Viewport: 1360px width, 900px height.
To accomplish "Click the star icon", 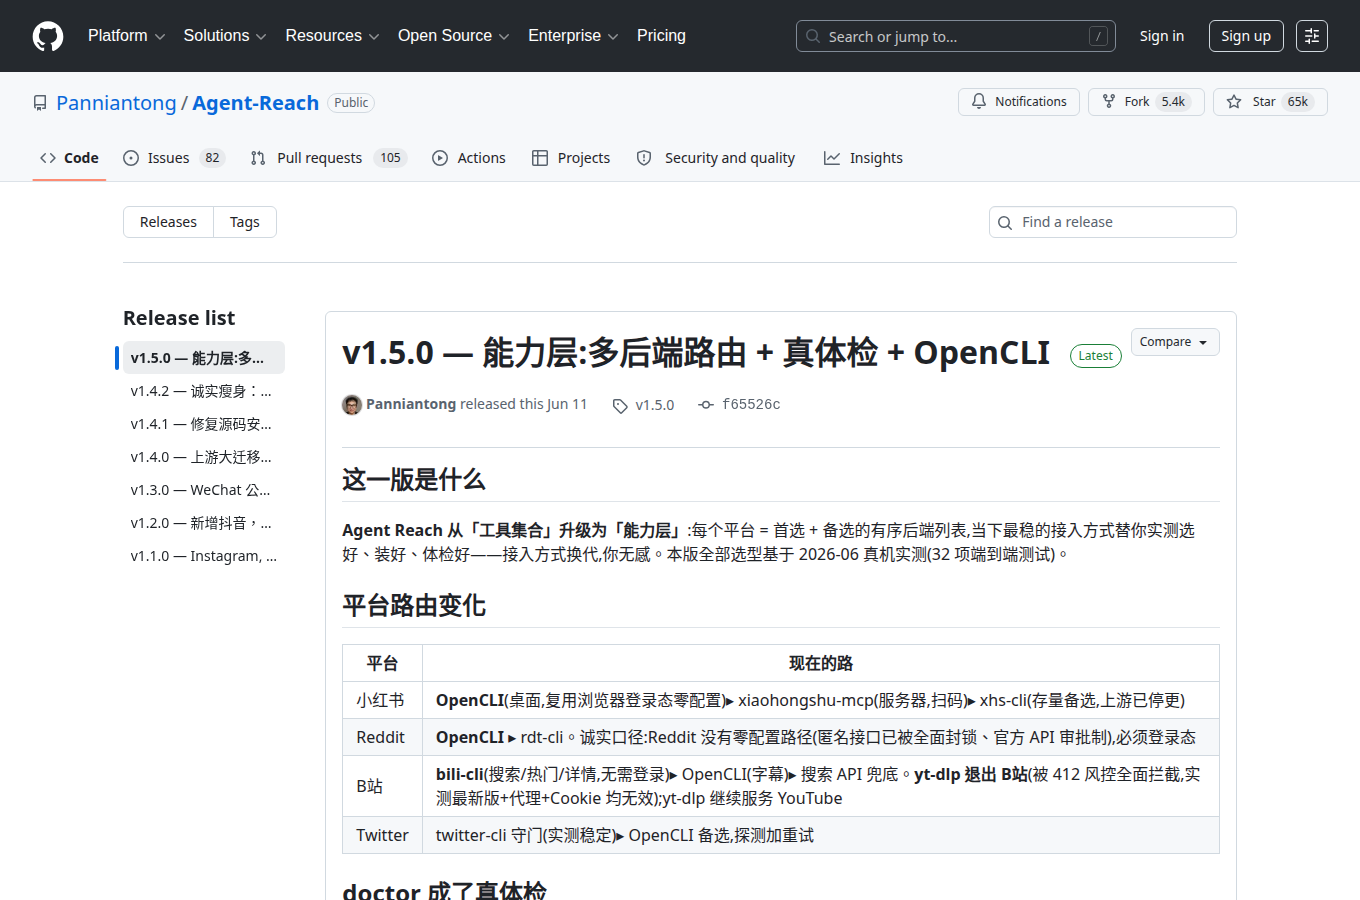I will click(x=1234, y=102).
